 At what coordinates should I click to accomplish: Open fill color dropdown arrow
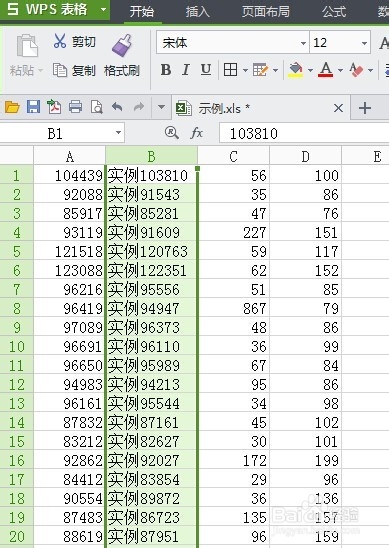(310, 70)
